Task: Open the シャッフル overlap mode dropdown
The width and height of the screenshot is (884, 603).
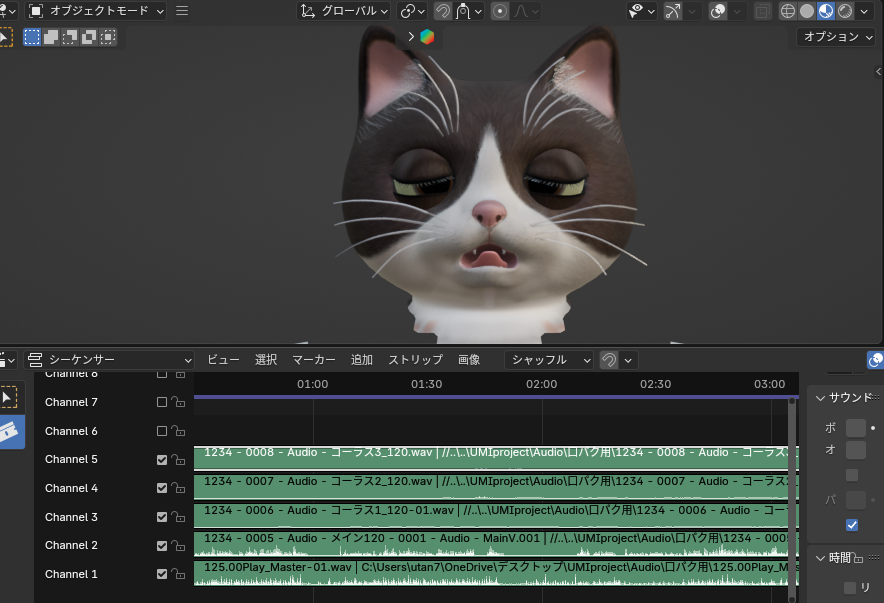Action: coord(549,360)
